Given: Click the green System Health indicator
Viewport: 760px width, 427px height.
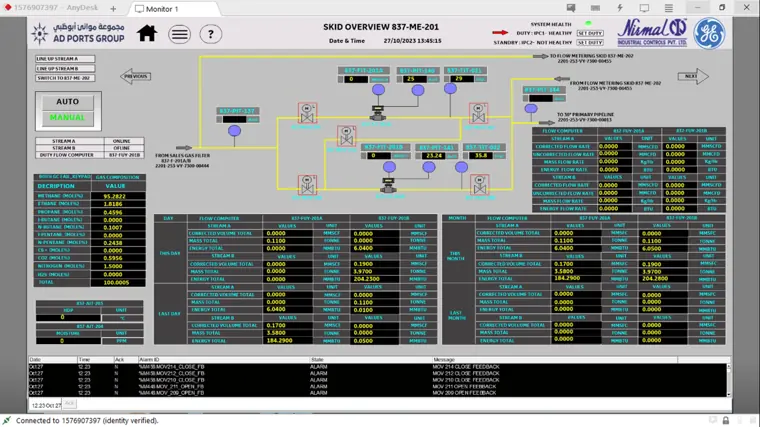Looking at the screenshot, I should click(x=588, y=23).
